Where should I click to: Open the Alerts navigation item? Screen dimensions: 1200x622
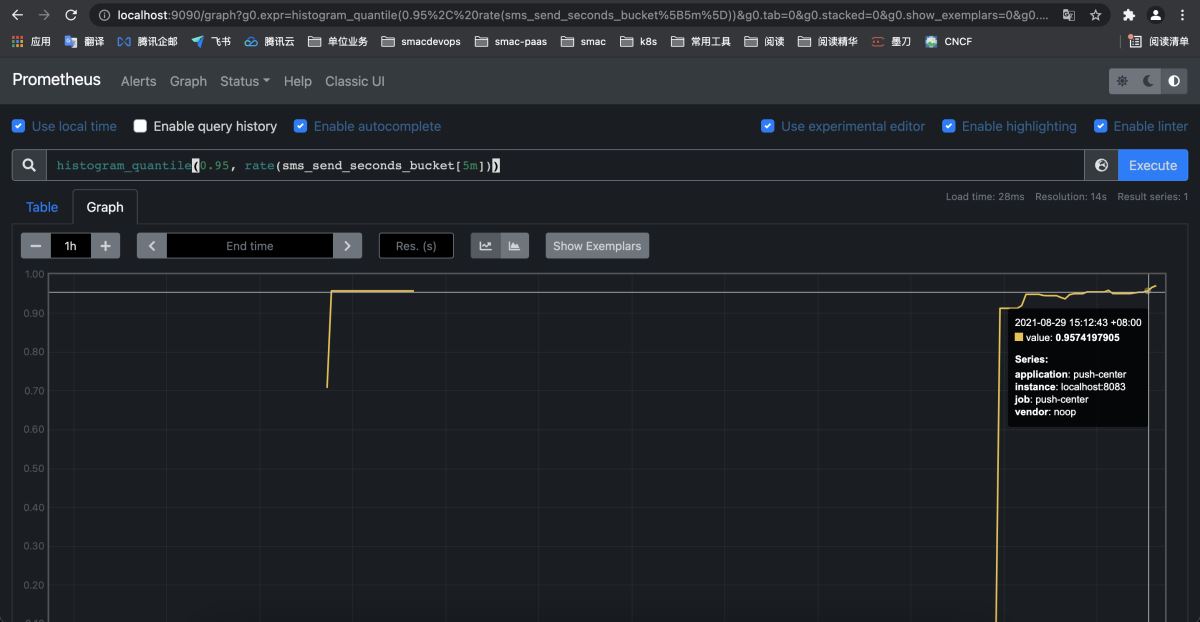[x=138, y=81]
